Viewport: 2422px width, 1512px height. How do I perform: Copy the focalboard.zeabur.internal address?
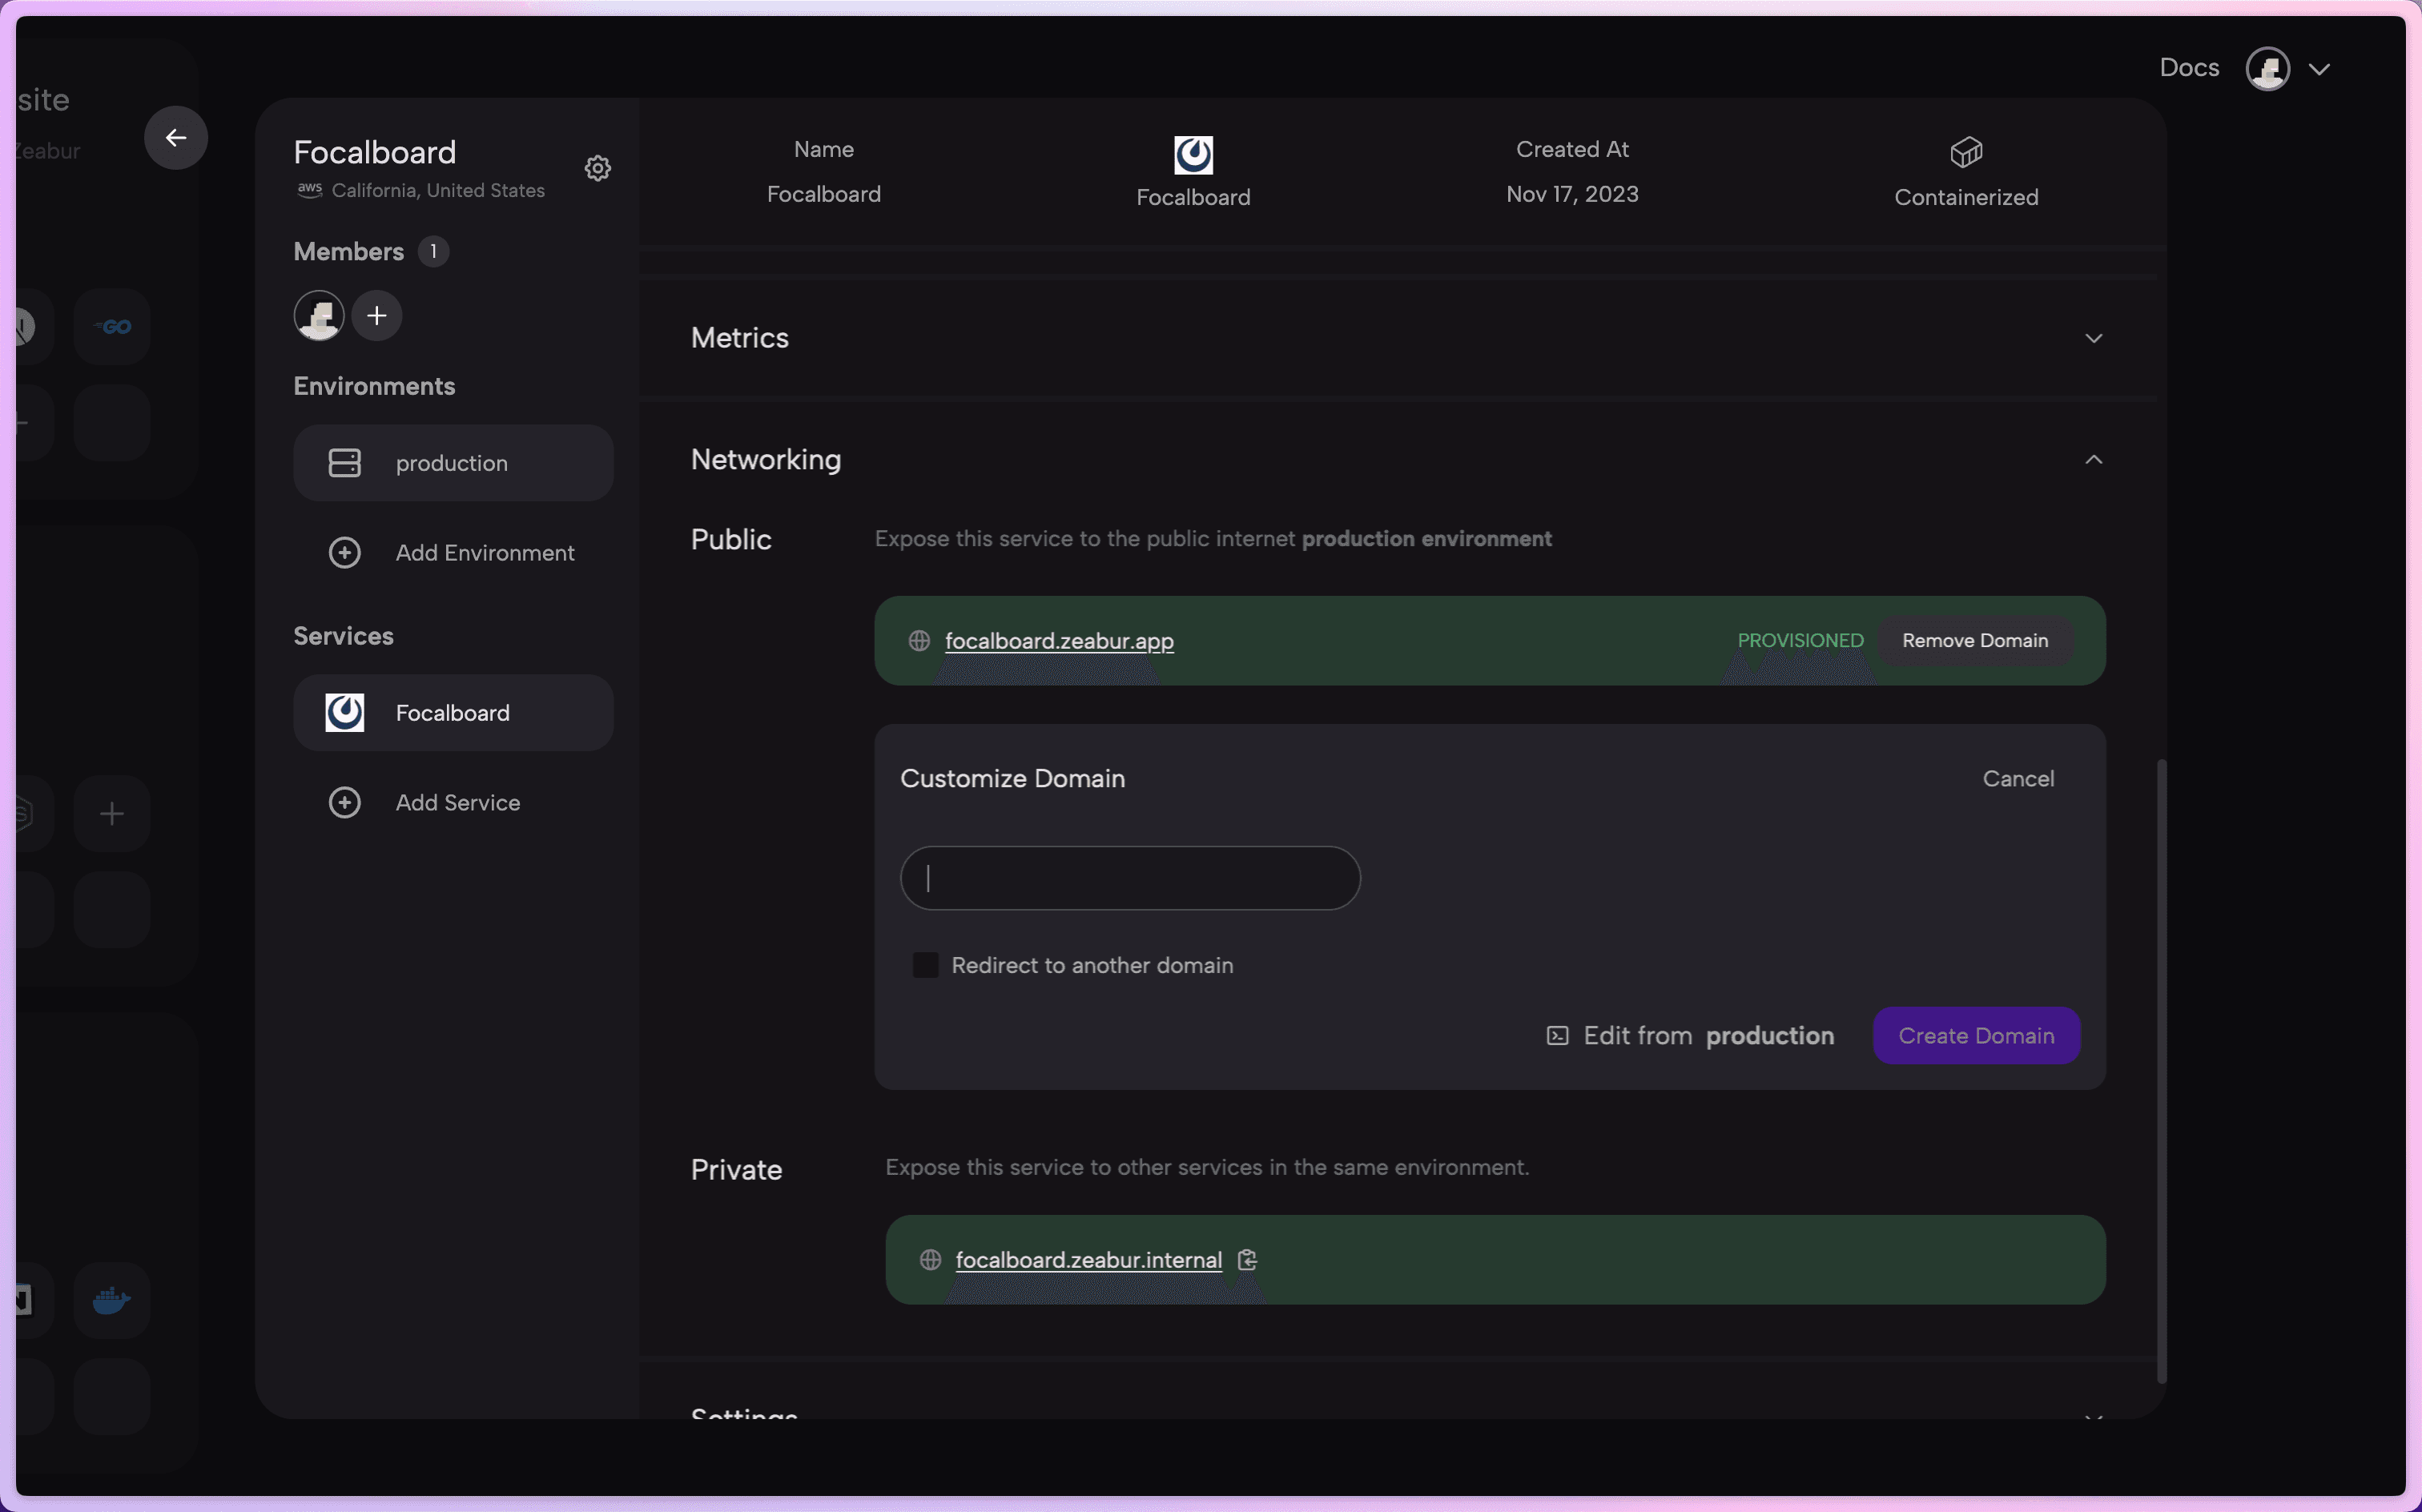[x=1247, y=1260]
